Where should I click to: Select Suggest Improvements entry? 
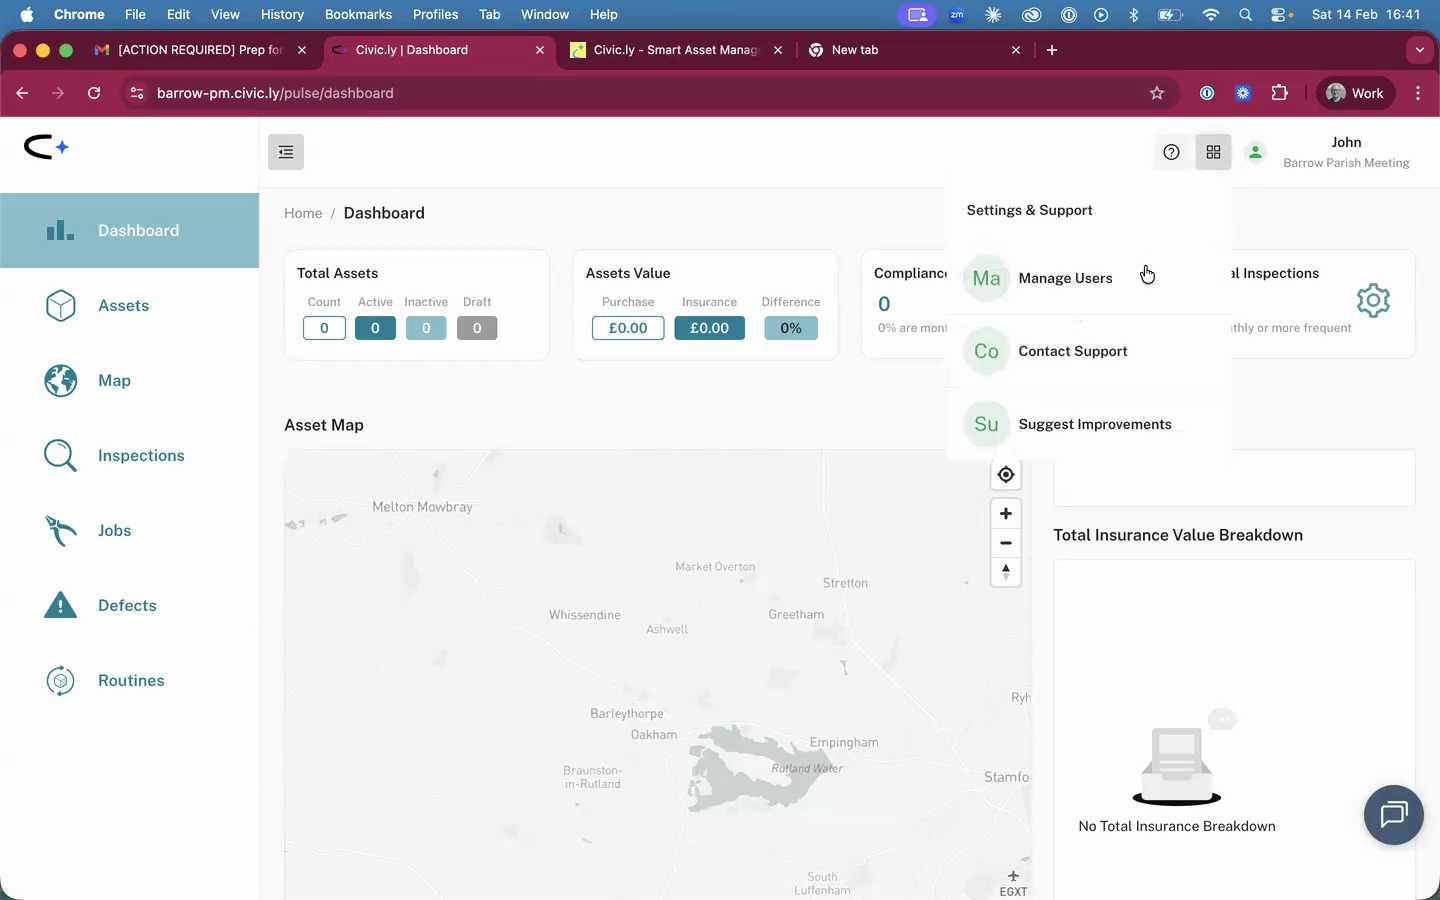1094,424
